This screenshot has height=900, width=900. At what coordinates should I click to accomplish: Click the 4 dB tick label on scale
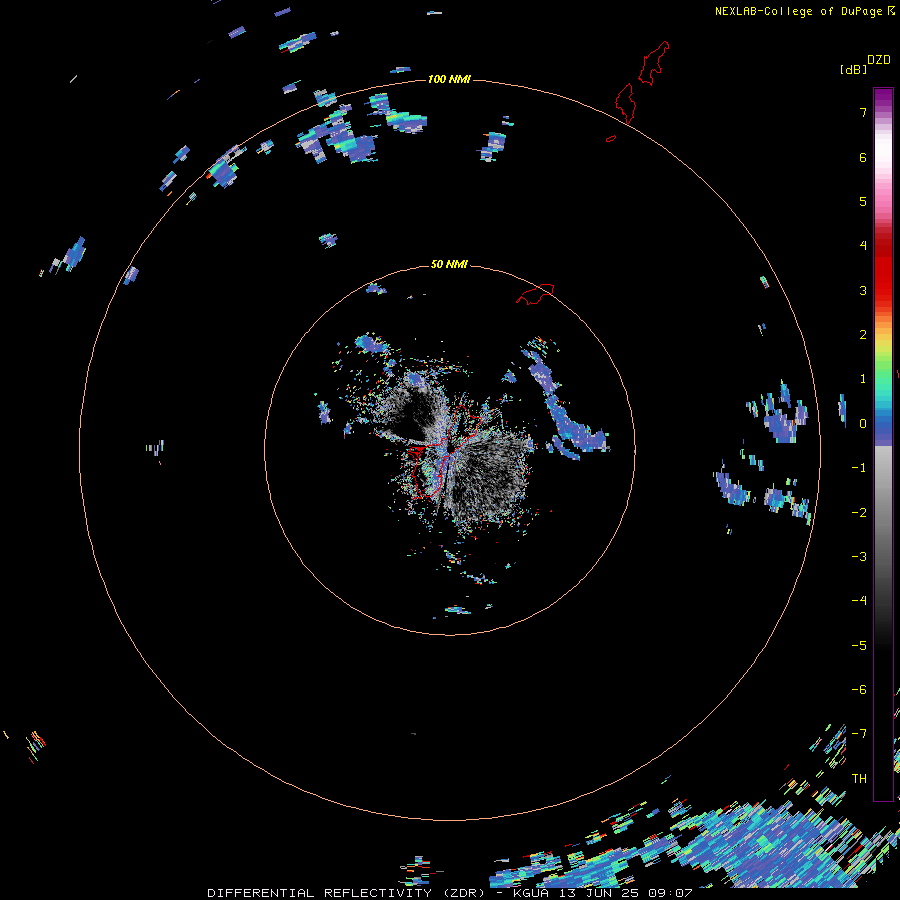(x=863, y=246)
